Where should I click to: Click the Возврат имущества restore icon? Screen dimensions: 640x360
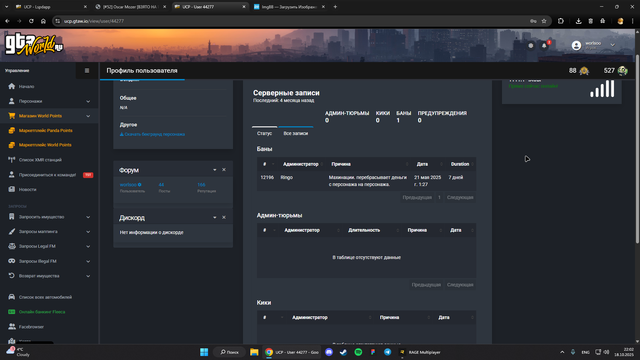(11, 276)
